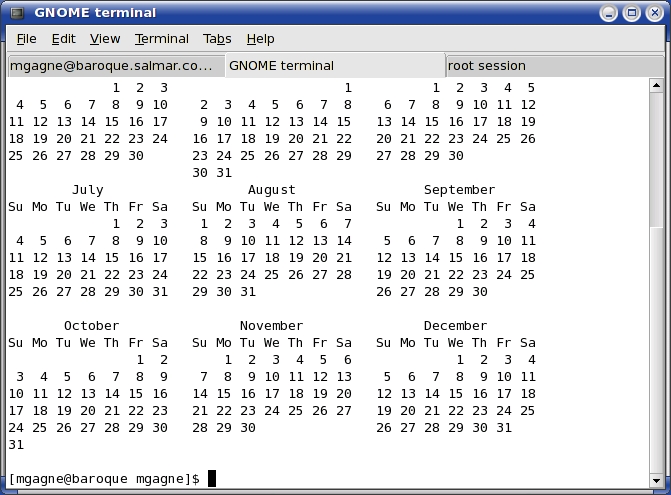Close the GNOME terminal window
Screen dimensions: 671x495
coord(653,13)
